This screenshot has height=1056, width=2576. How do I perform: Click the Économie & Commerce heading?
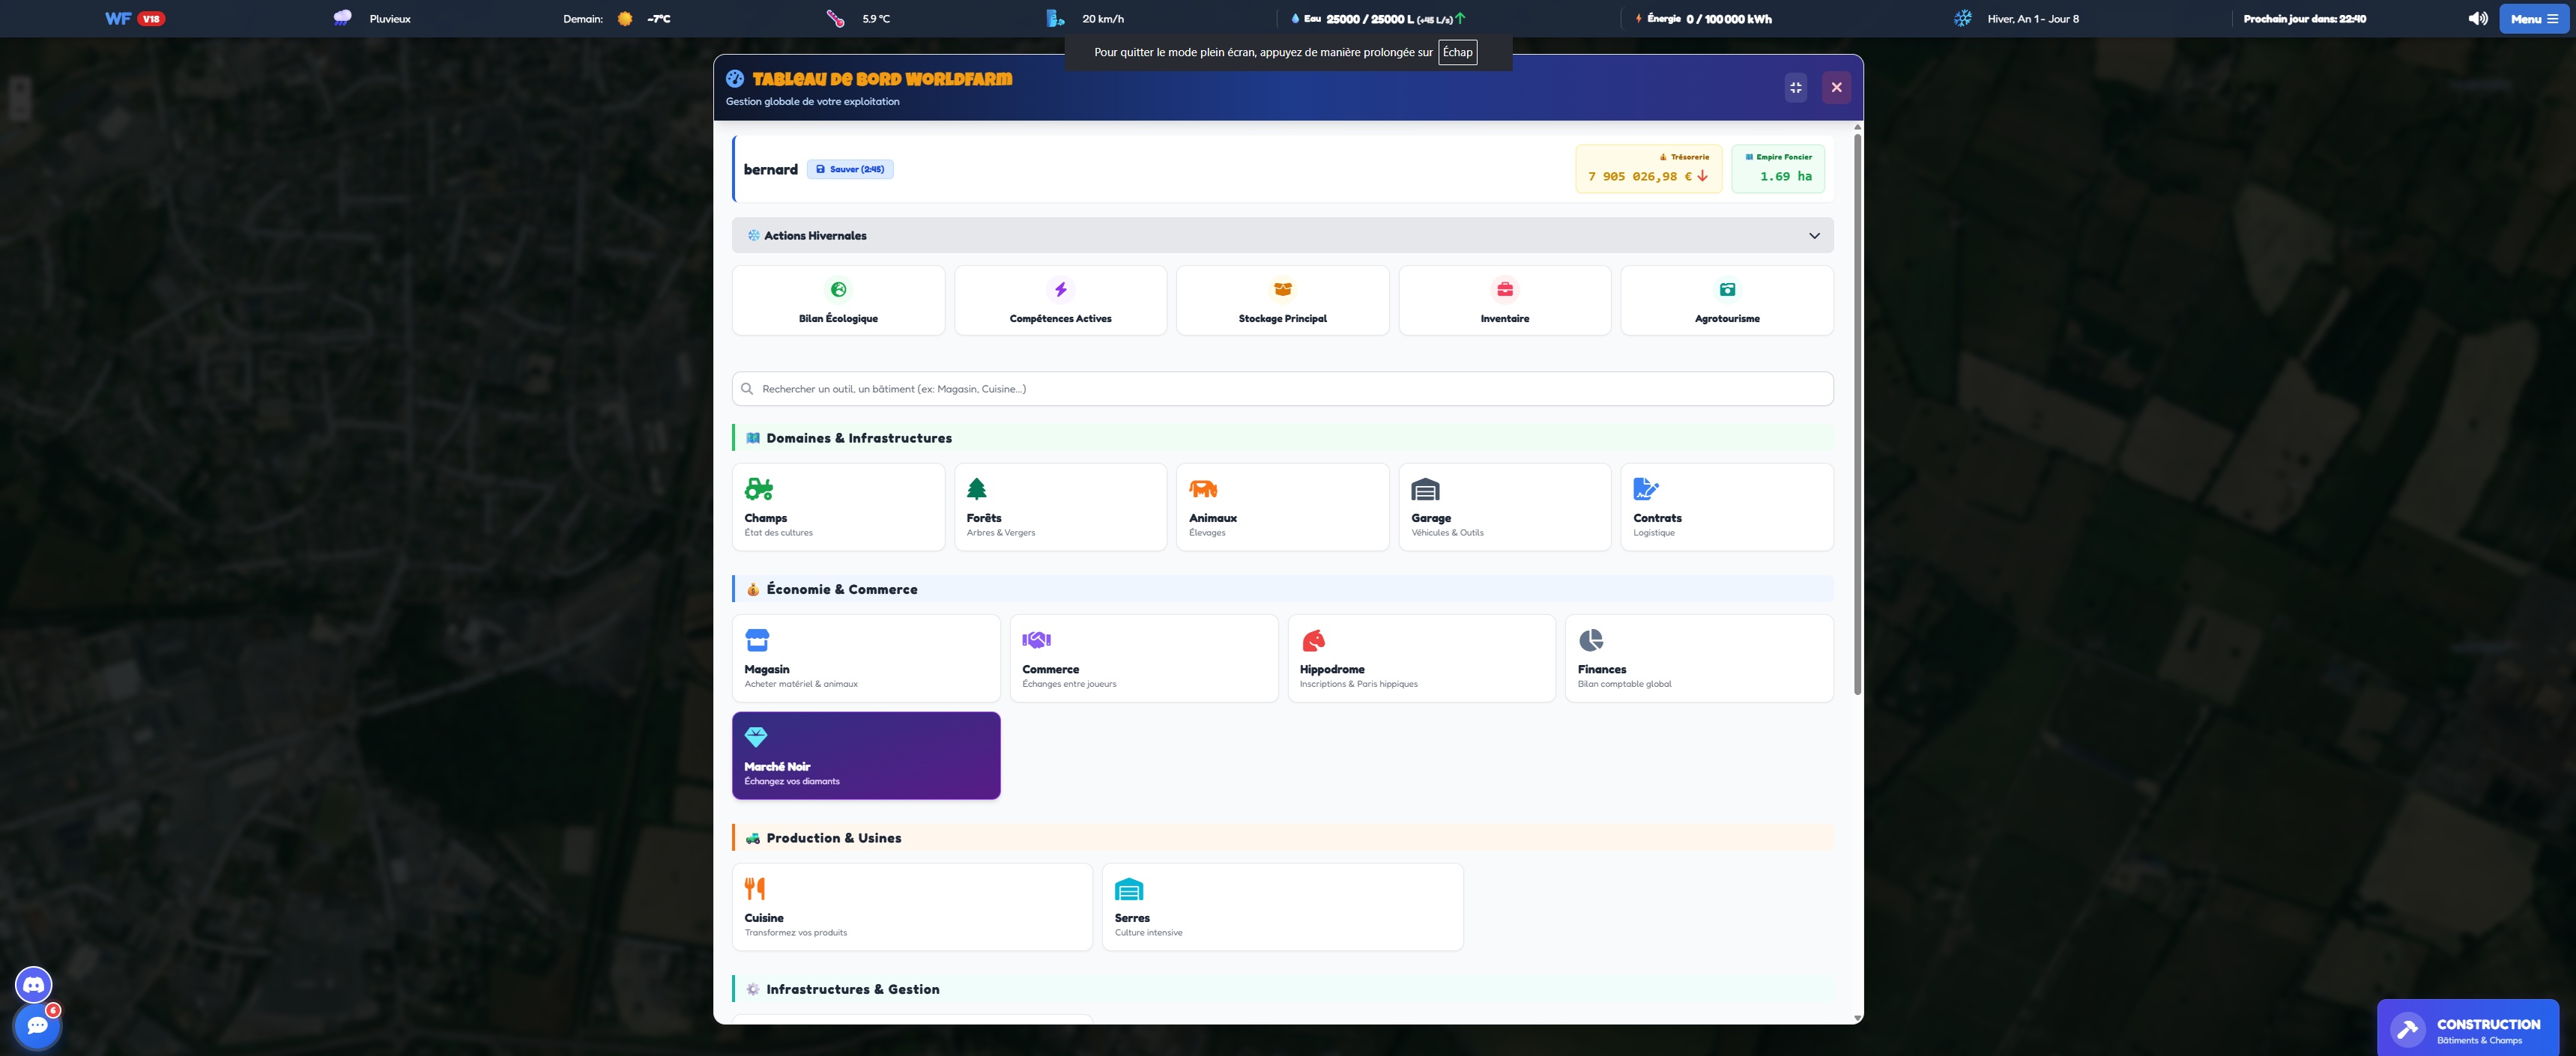[x=841, y=589]
